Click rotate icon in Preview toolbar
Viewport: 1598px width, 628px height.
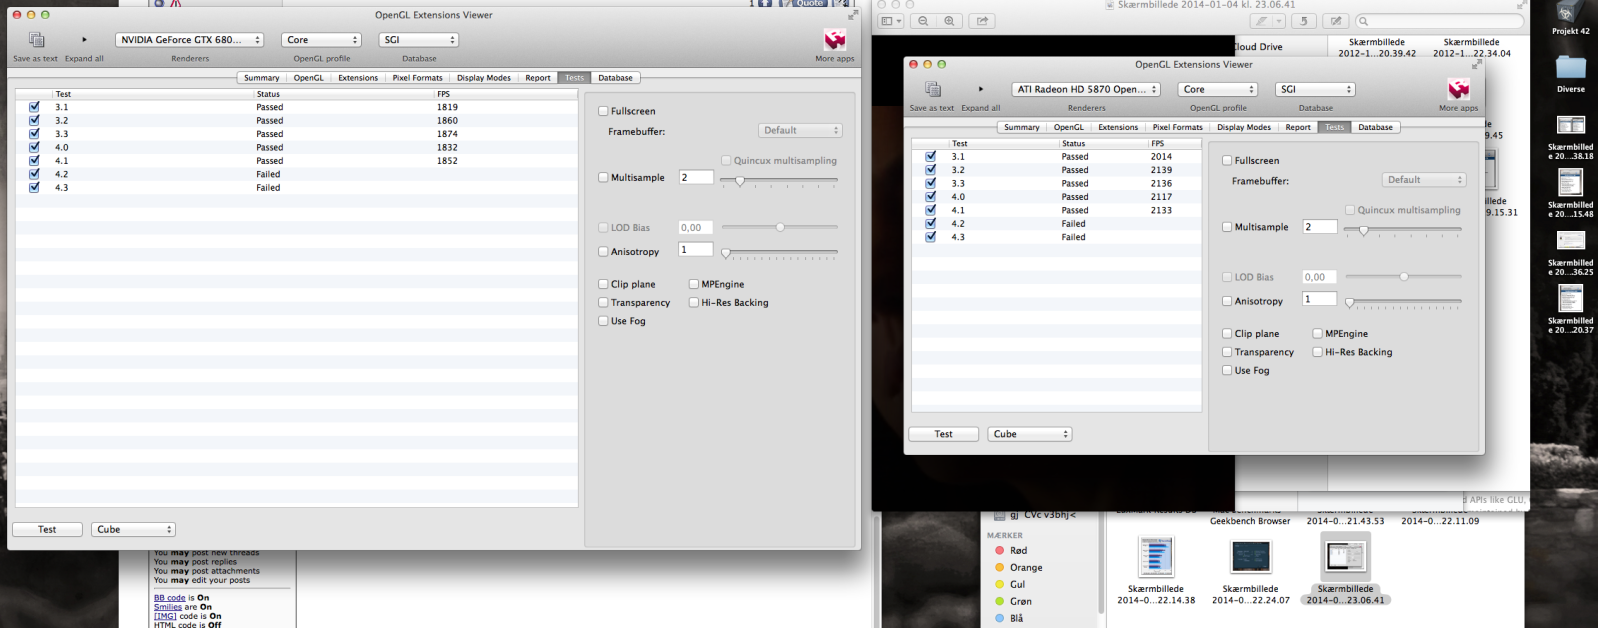tap(1303, 21)
